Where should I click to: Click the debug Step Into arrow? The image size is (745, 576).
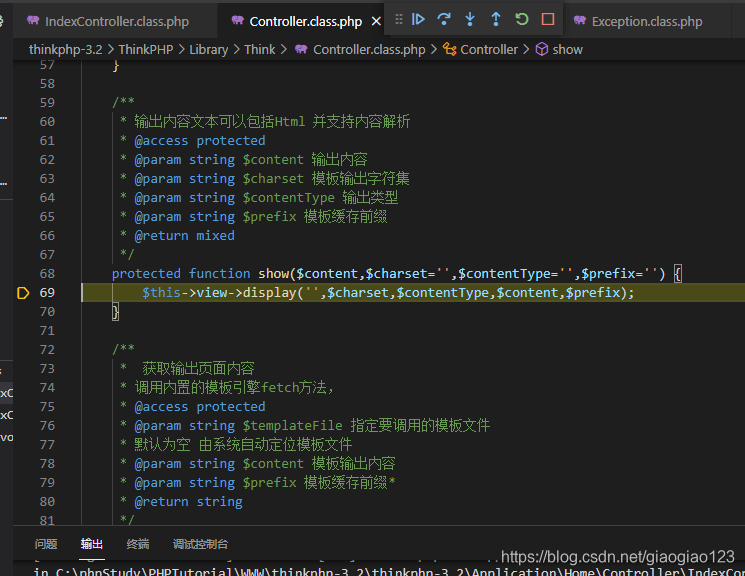[470, 19]
